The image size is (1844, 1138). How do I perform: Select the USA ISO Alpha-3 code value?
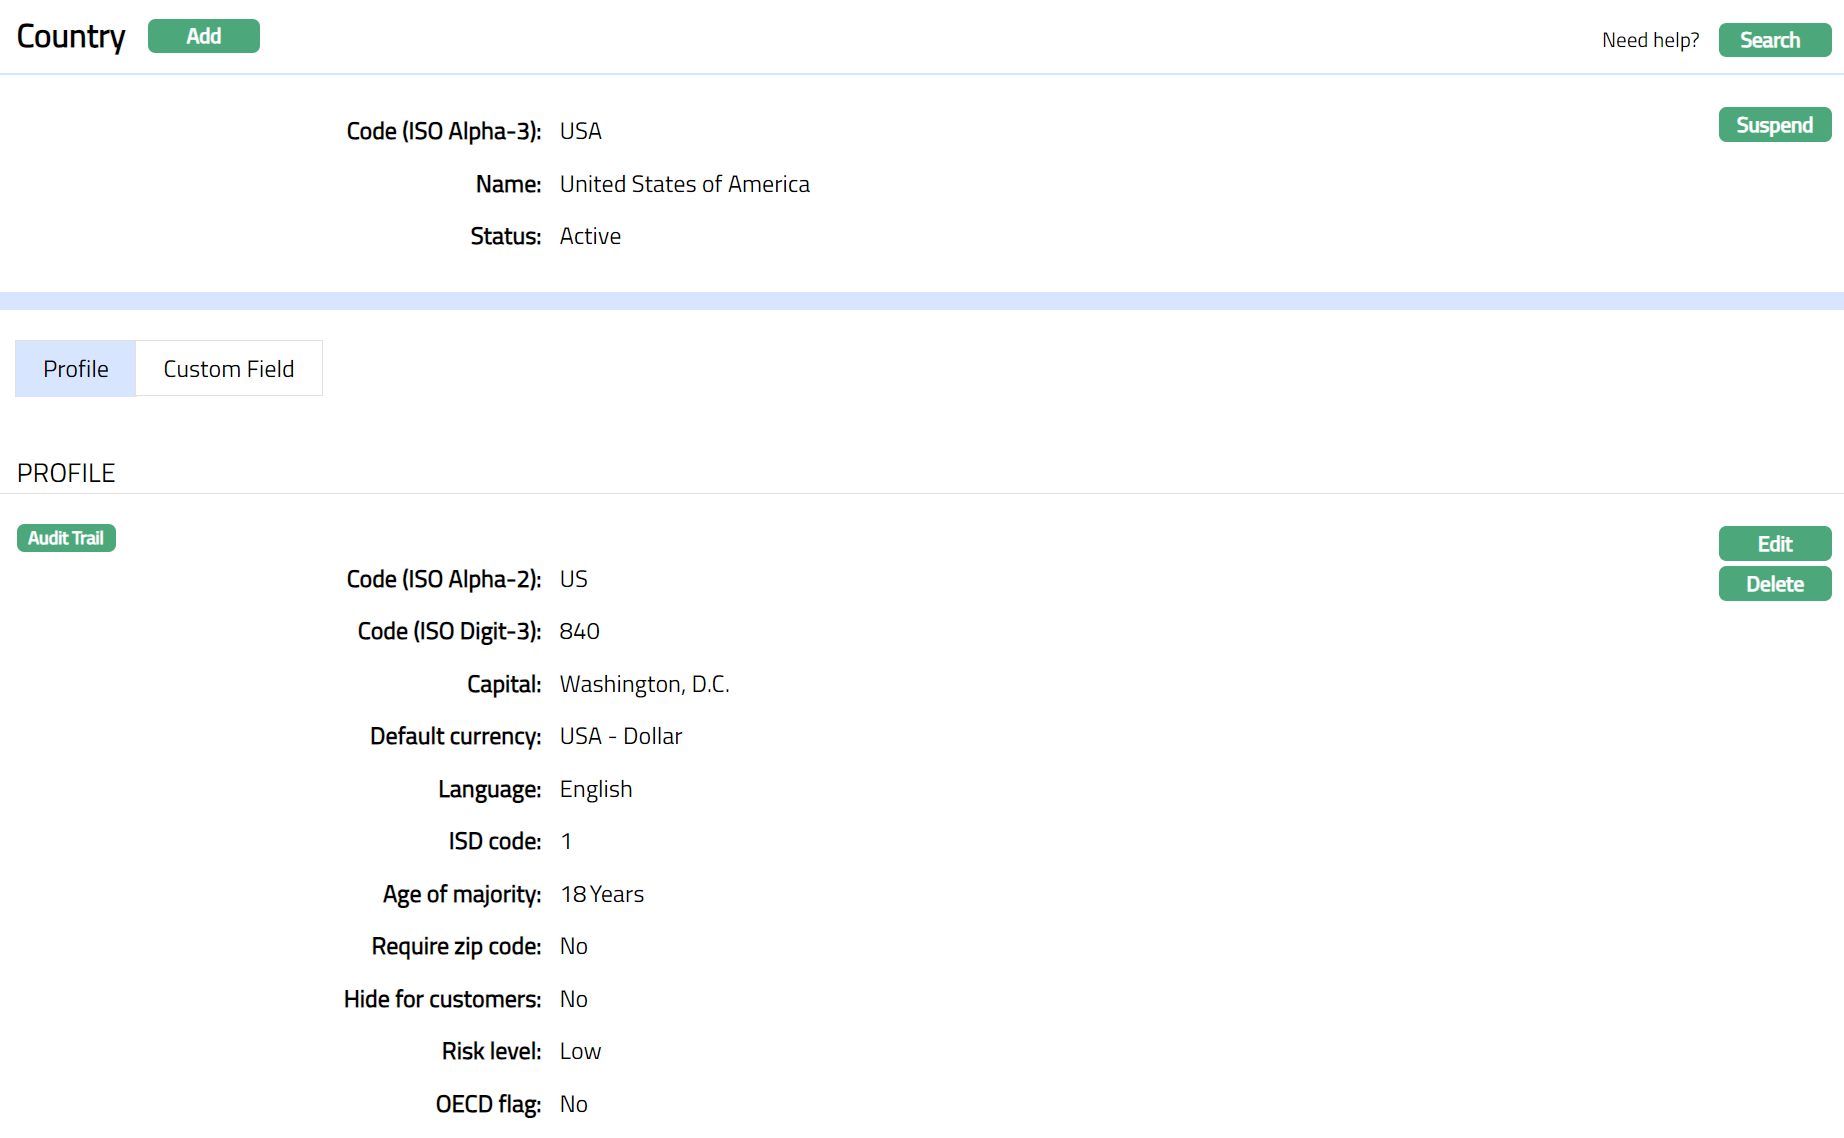point(580,131)
